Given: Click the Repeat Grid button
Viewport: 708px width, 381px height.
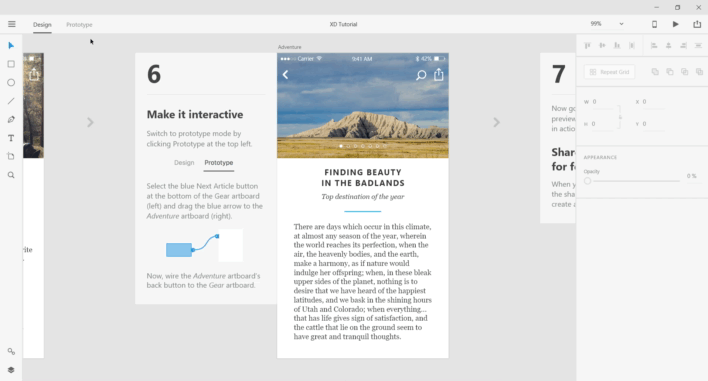Looking at the screenshot, I should [610, 72].
